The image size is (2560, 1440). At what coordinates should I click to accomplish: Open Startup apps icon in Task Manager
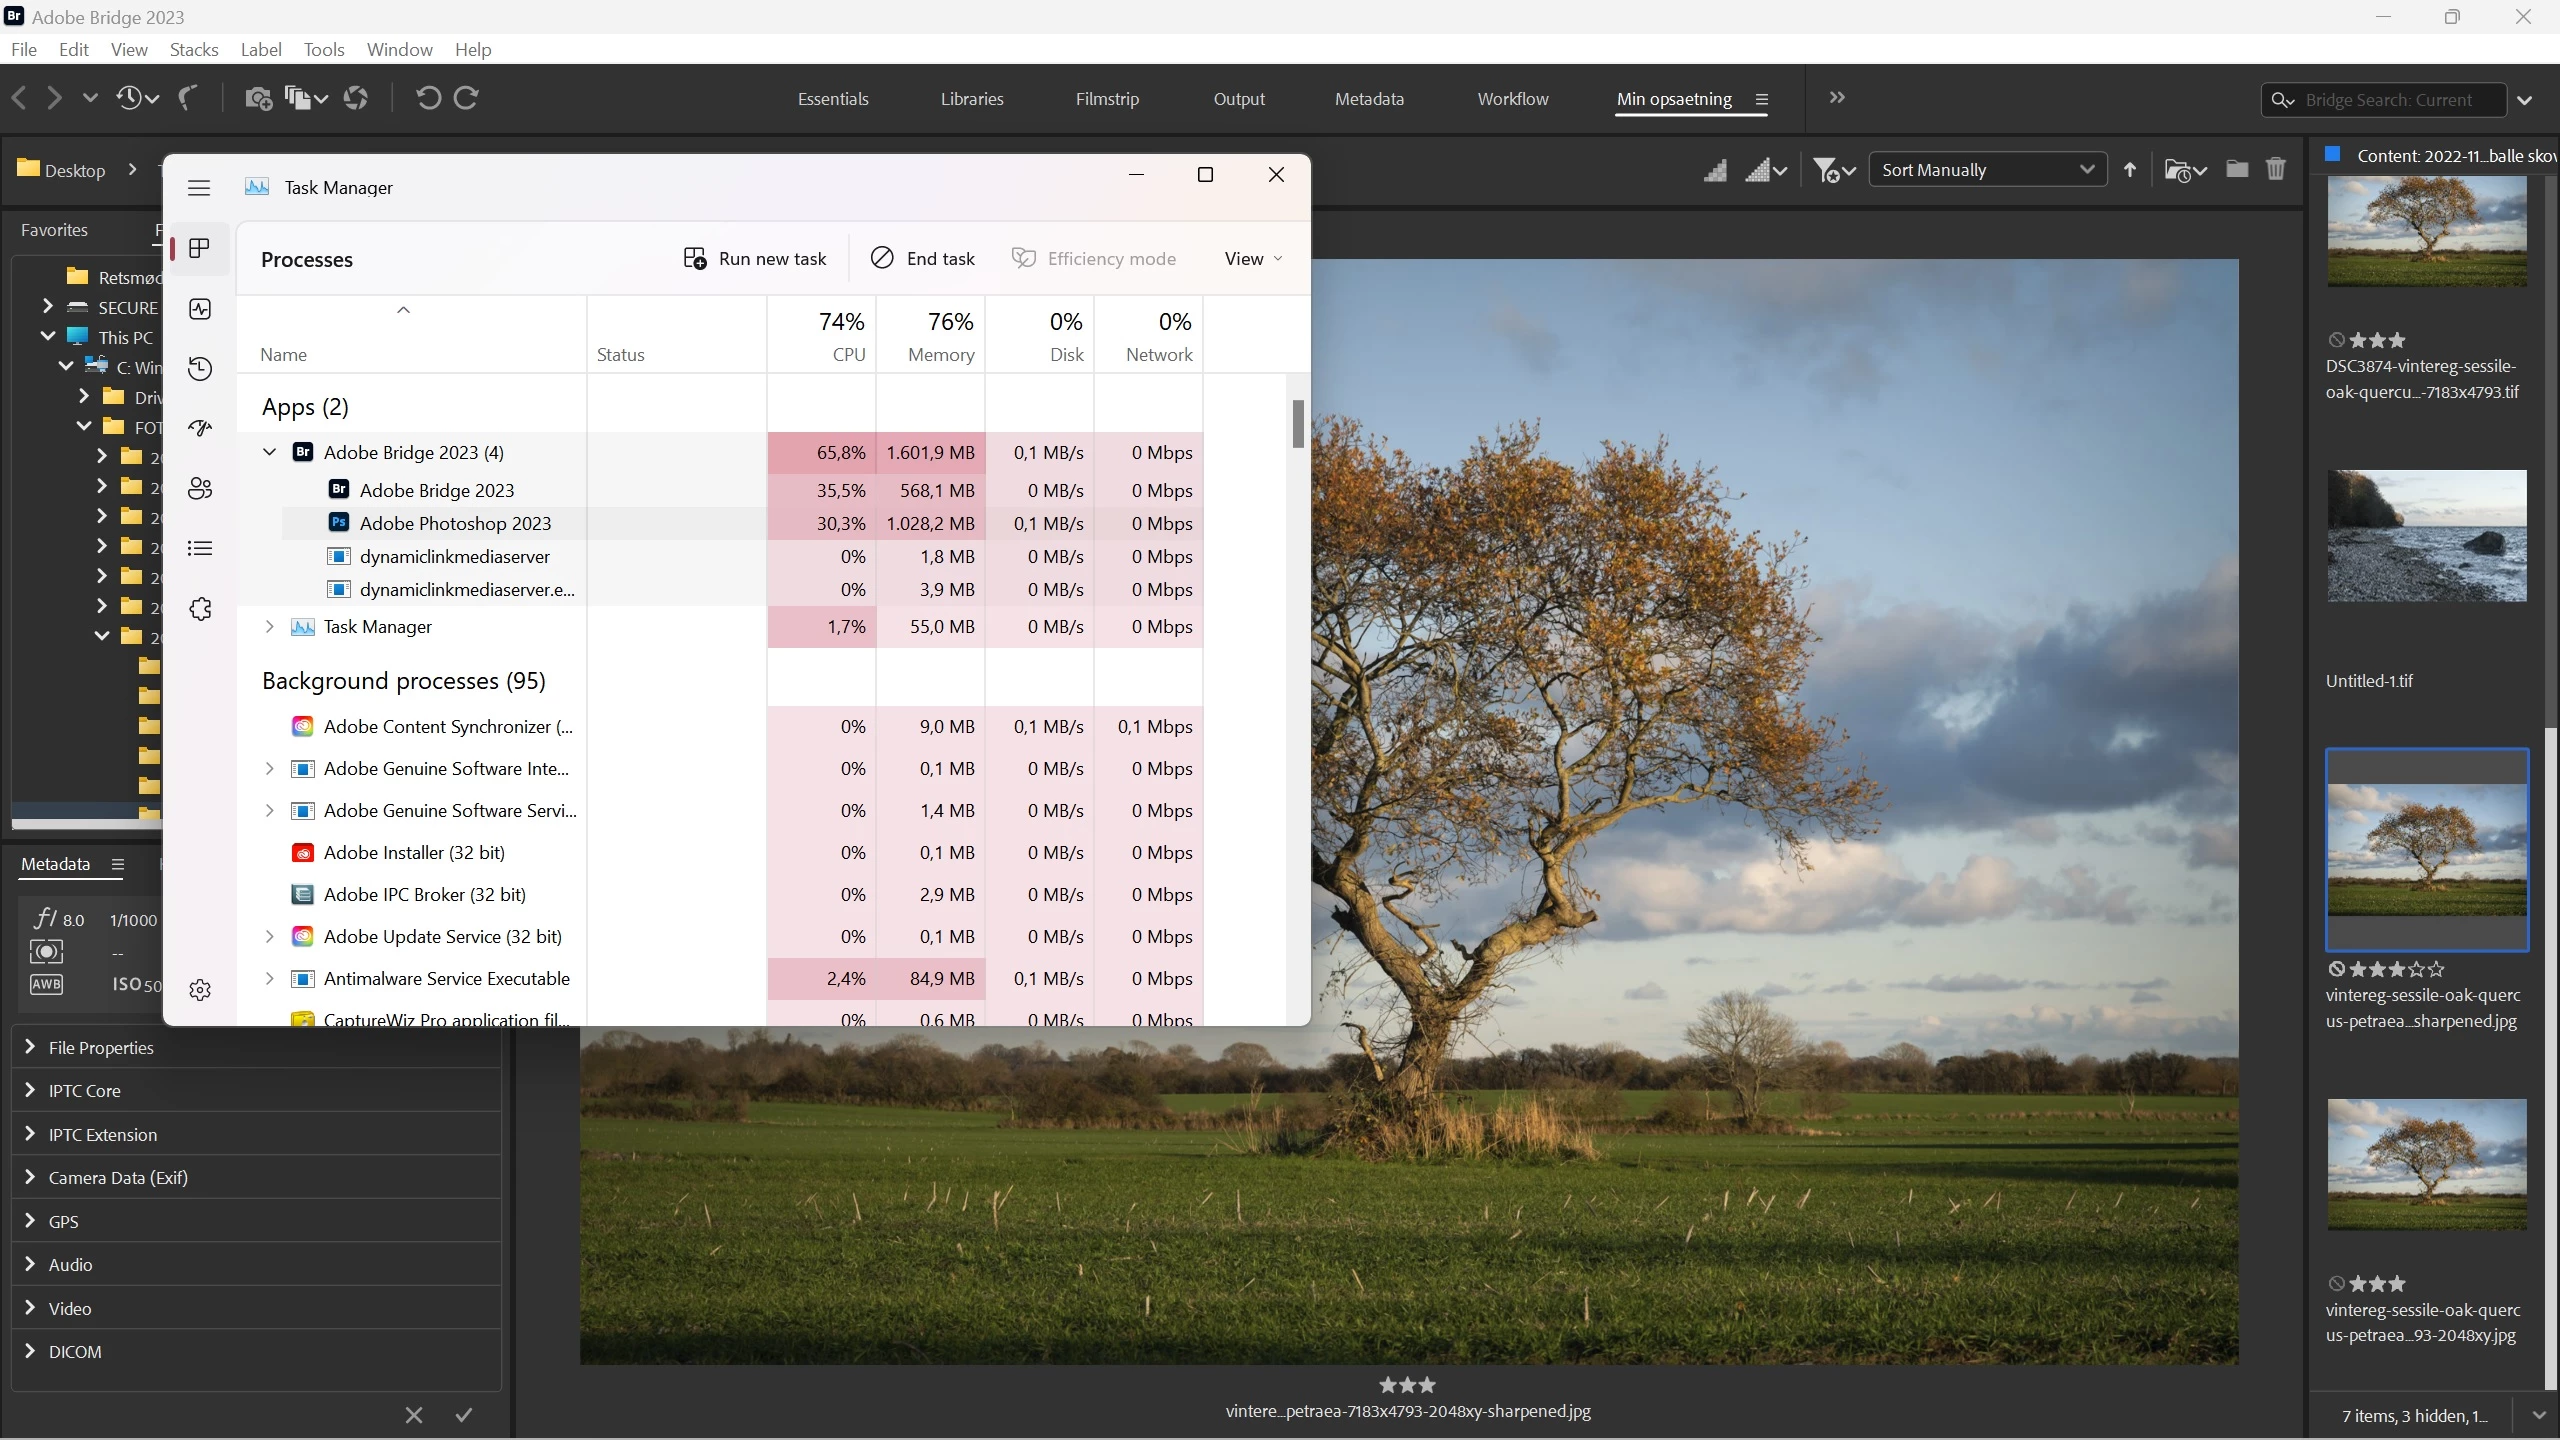click(200, 428)
